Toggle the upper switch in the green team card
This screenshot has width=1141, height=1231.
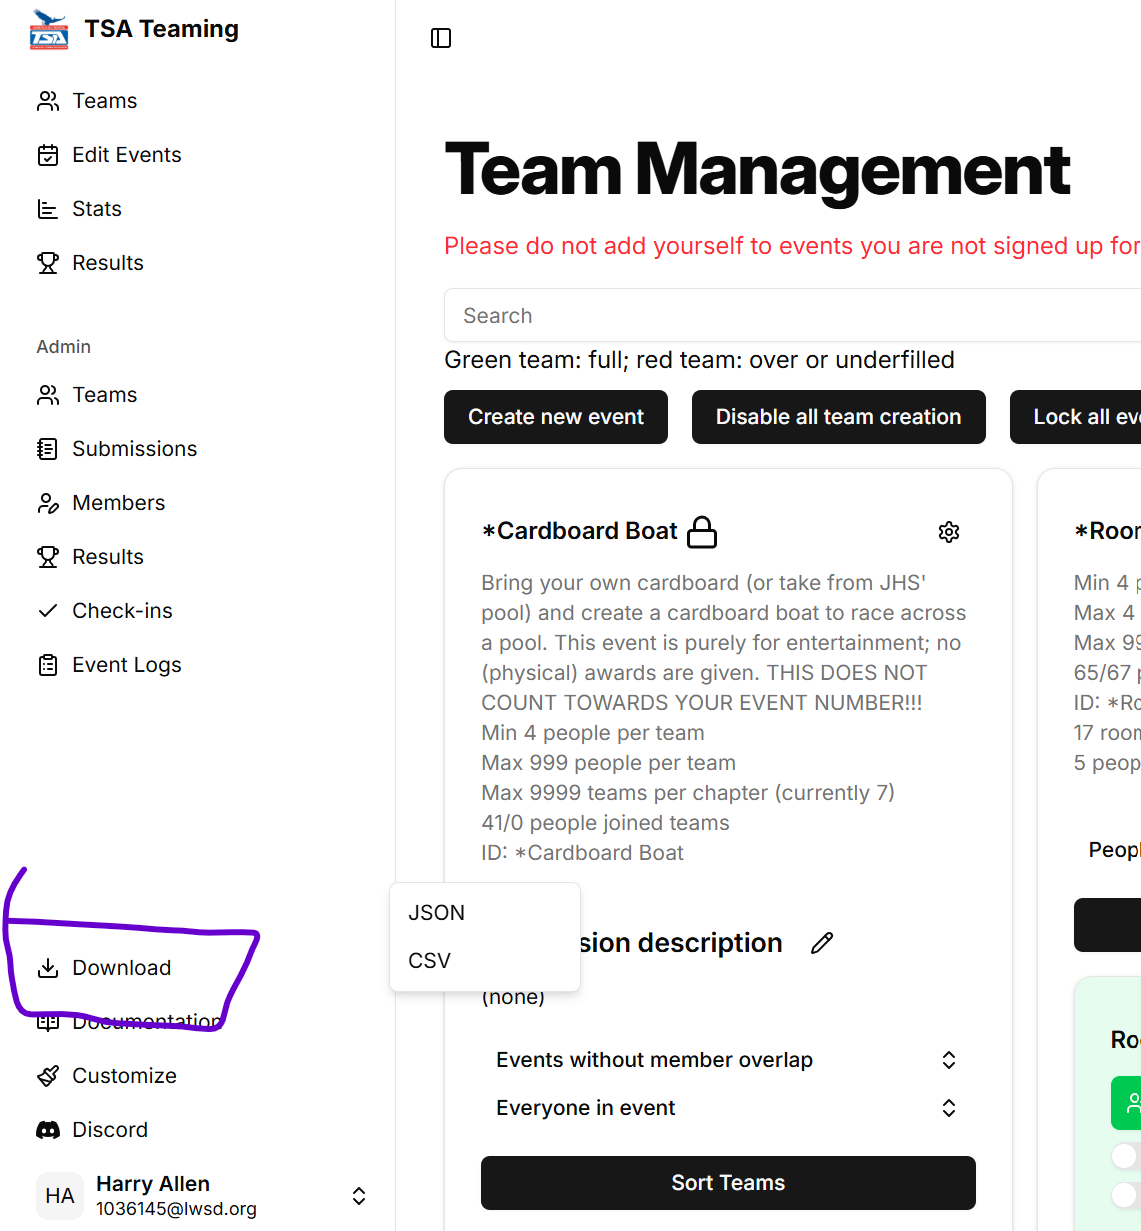point(1126,1156)
